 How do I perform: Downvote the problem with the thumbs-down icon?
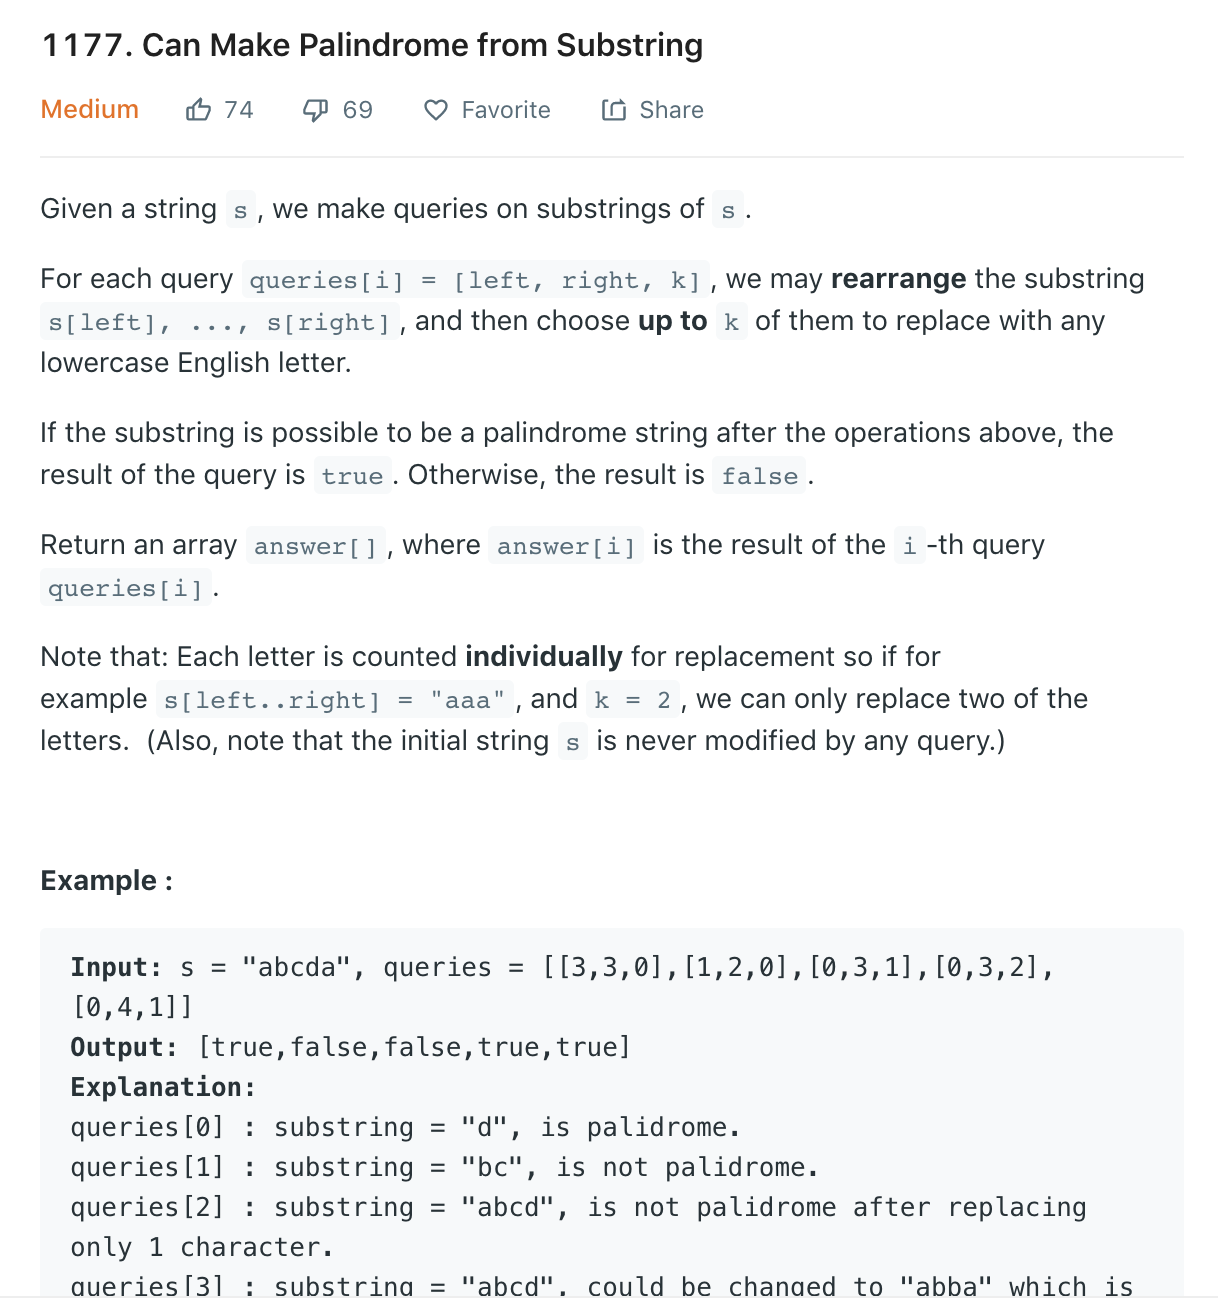(314, 109)
